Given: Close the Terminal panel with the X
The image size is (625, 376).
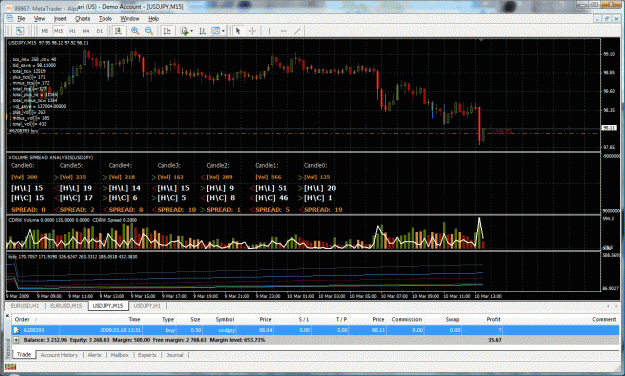Looking at the screenshot, I should point(7,315).
